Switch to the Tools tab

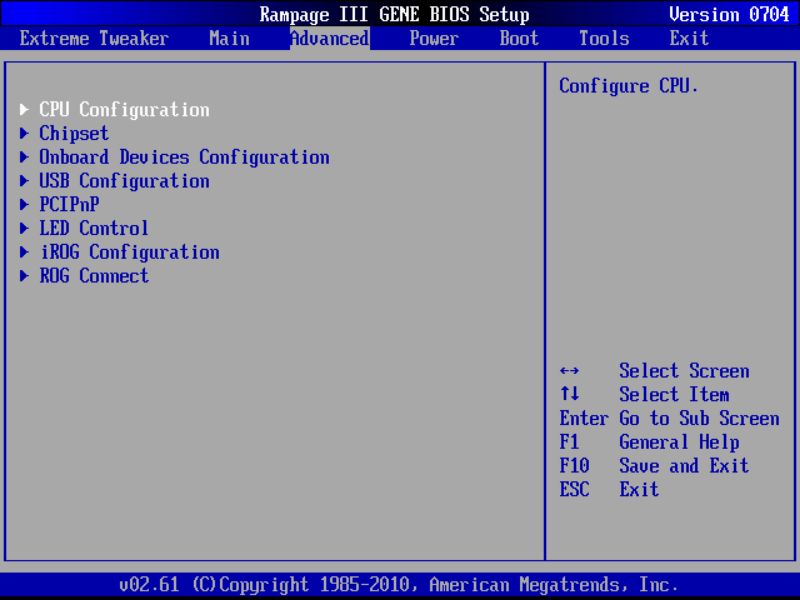[604, 39]
